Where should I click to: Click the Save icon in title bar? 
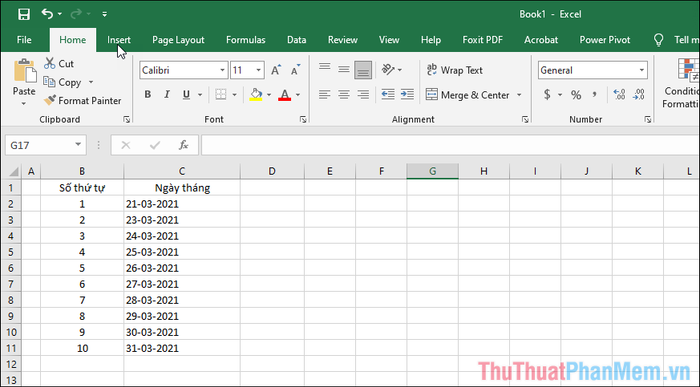point(24,14)
